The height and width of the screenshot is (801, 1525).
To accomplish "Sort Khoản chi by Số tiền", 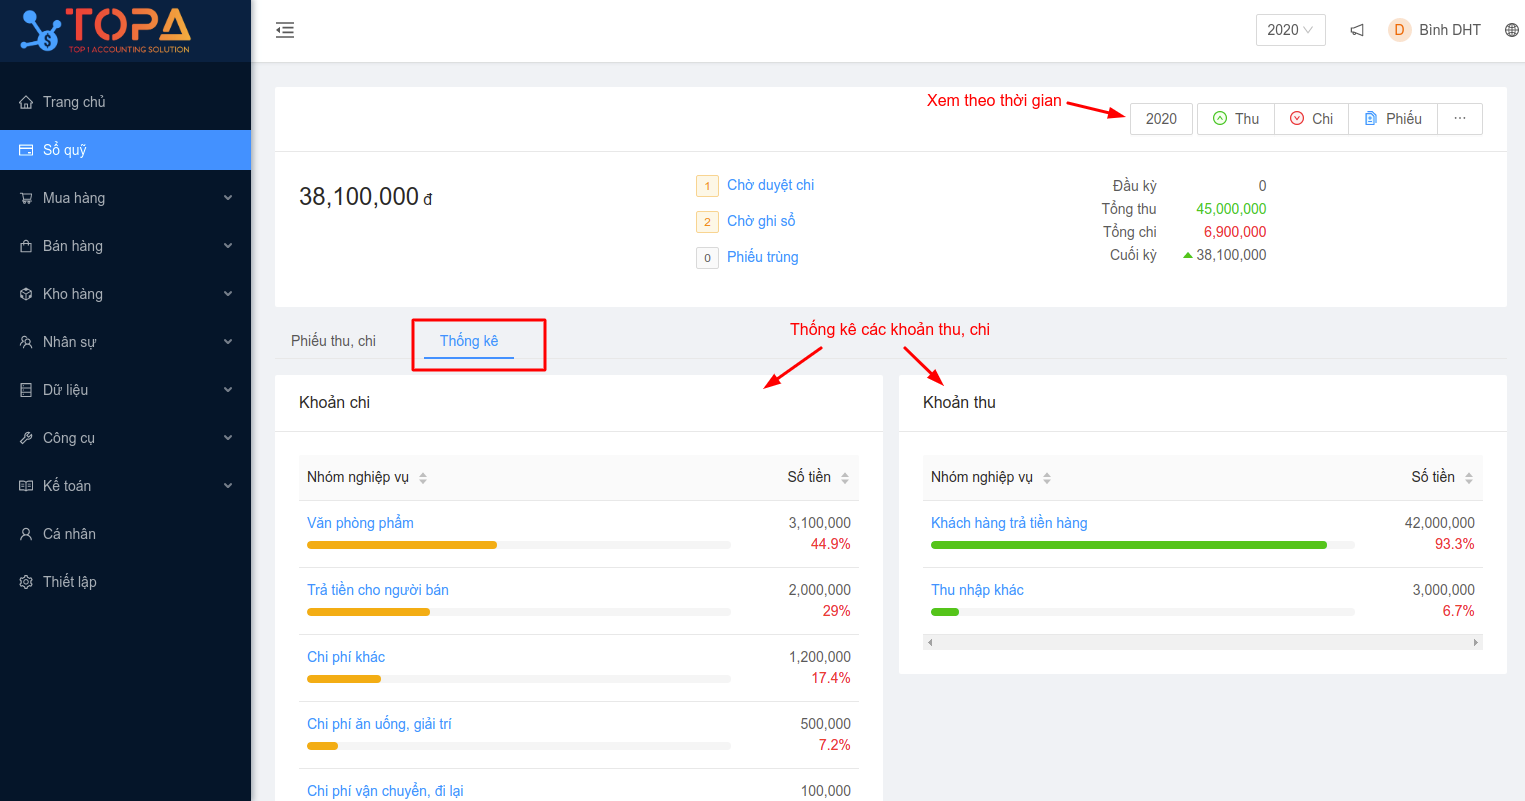I will [x=845, y=478].
